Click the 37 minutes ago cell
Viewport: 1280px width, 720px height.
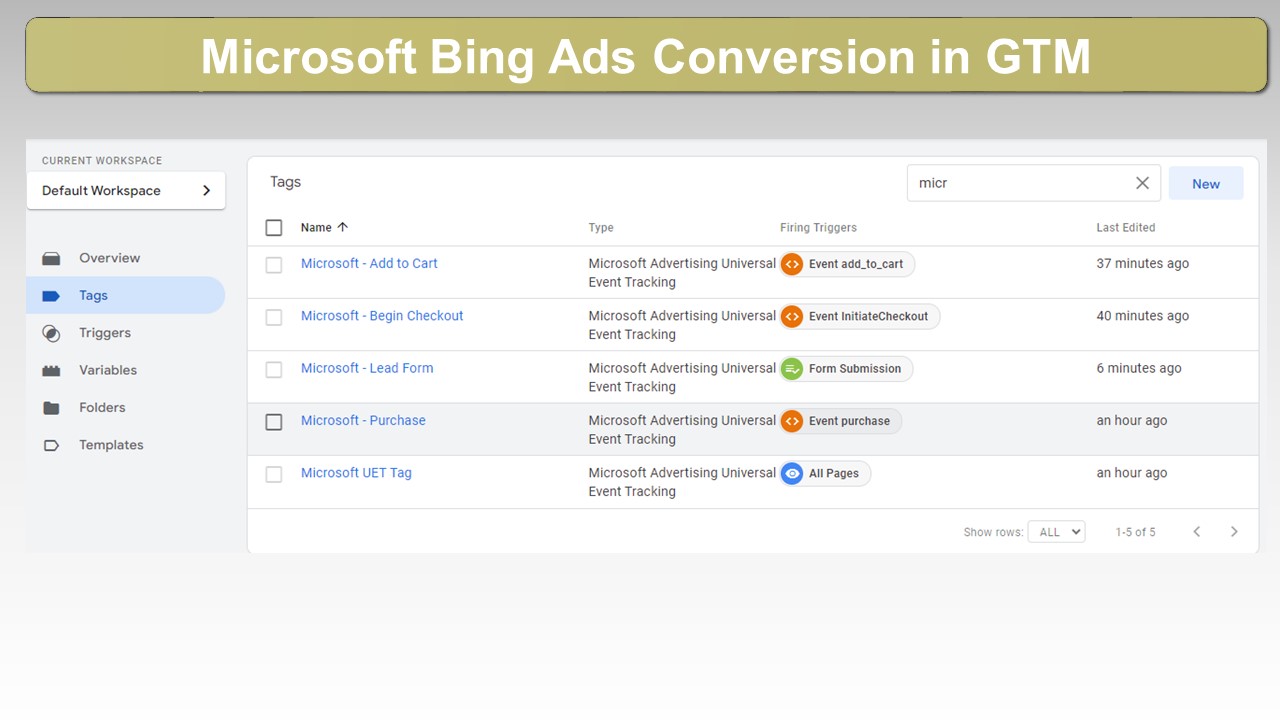point(1142,263)
